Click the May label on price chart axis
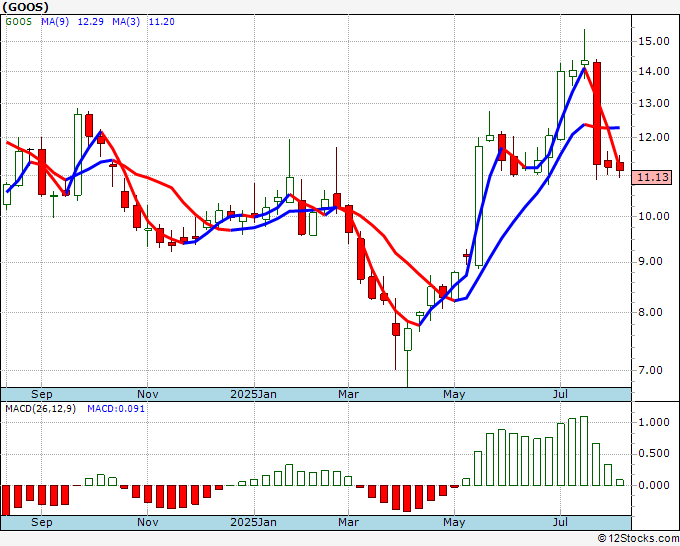Viewport: 680px width, 546px height. [454, 394]
